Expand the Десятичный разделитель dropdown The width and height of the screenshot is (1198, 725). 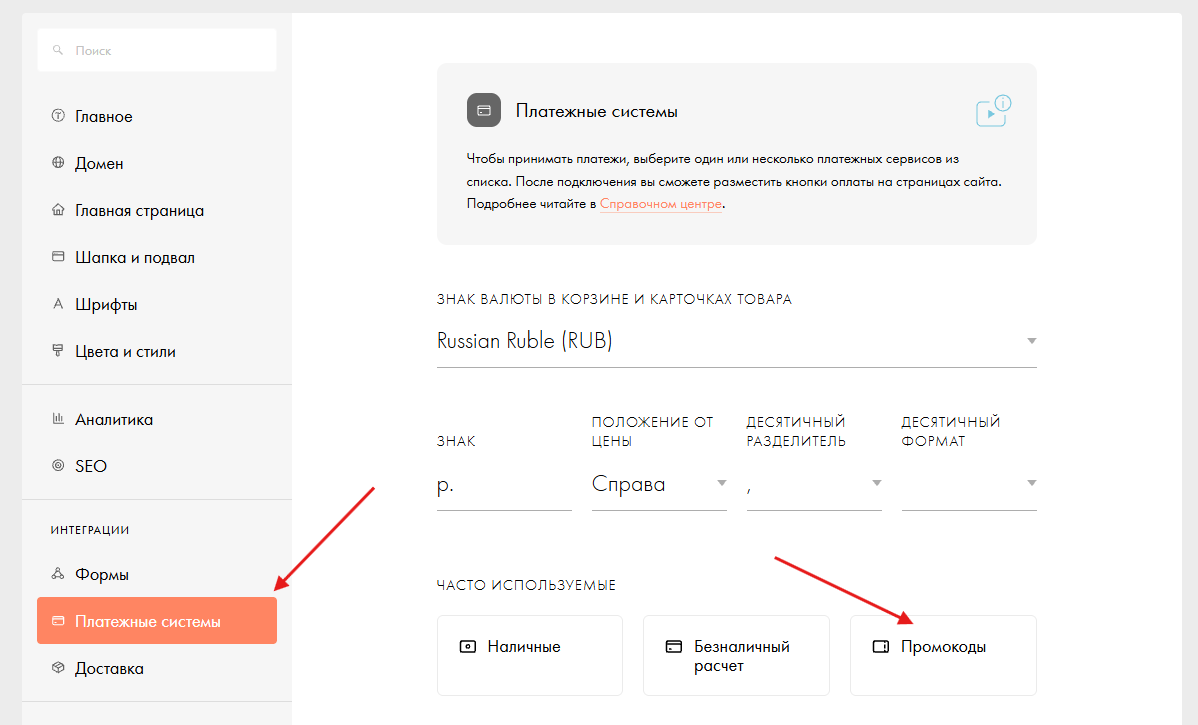tap(814, 484)
